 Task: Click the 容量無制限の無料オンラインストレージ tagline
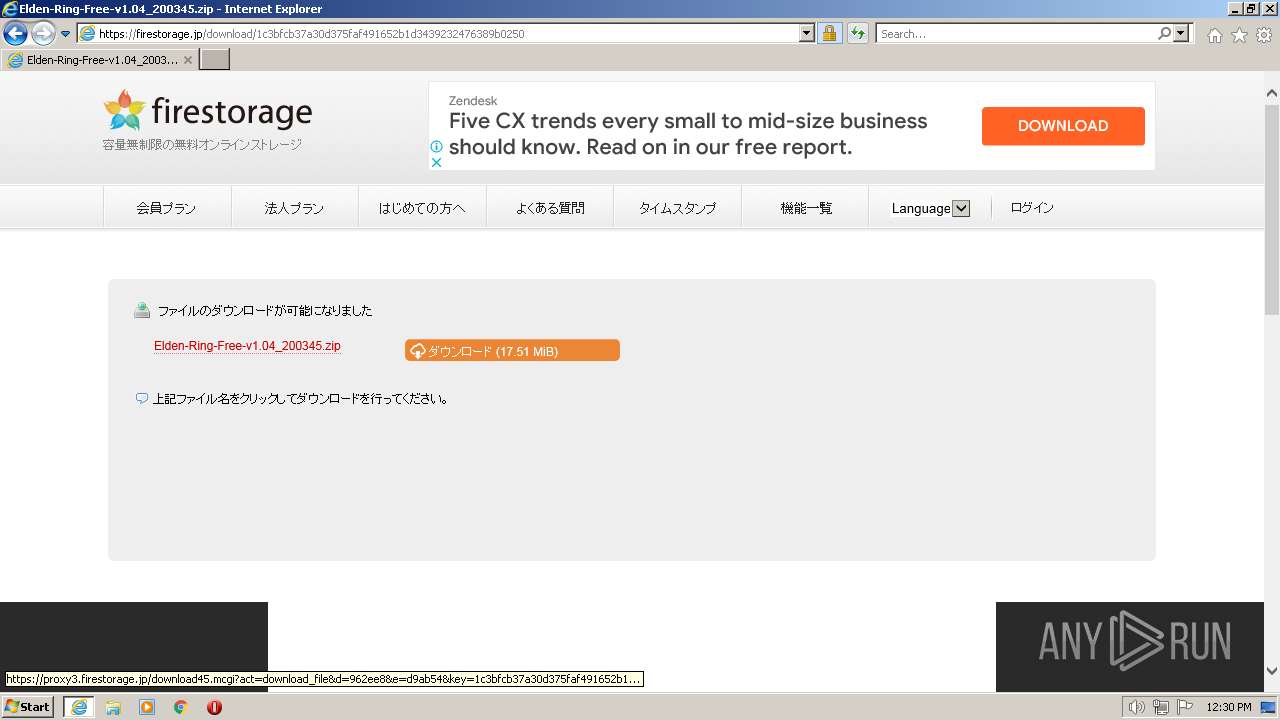(202, 144)
